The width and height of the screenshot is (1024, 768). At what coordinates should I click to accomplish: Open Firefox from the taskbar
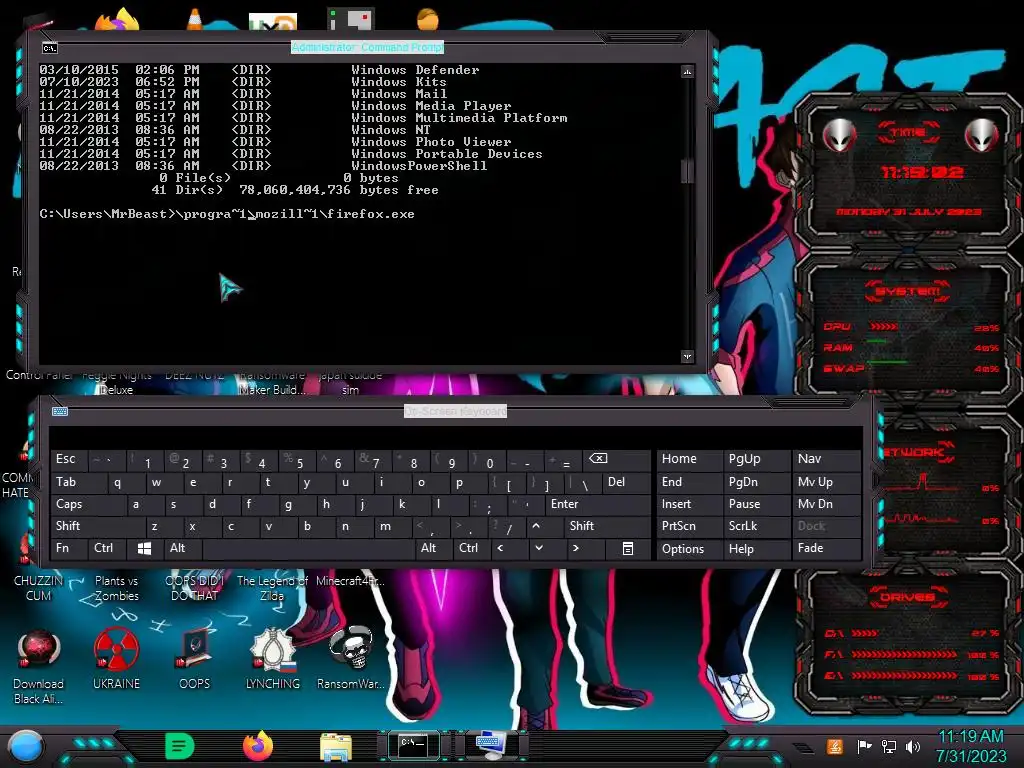[258, 746]
